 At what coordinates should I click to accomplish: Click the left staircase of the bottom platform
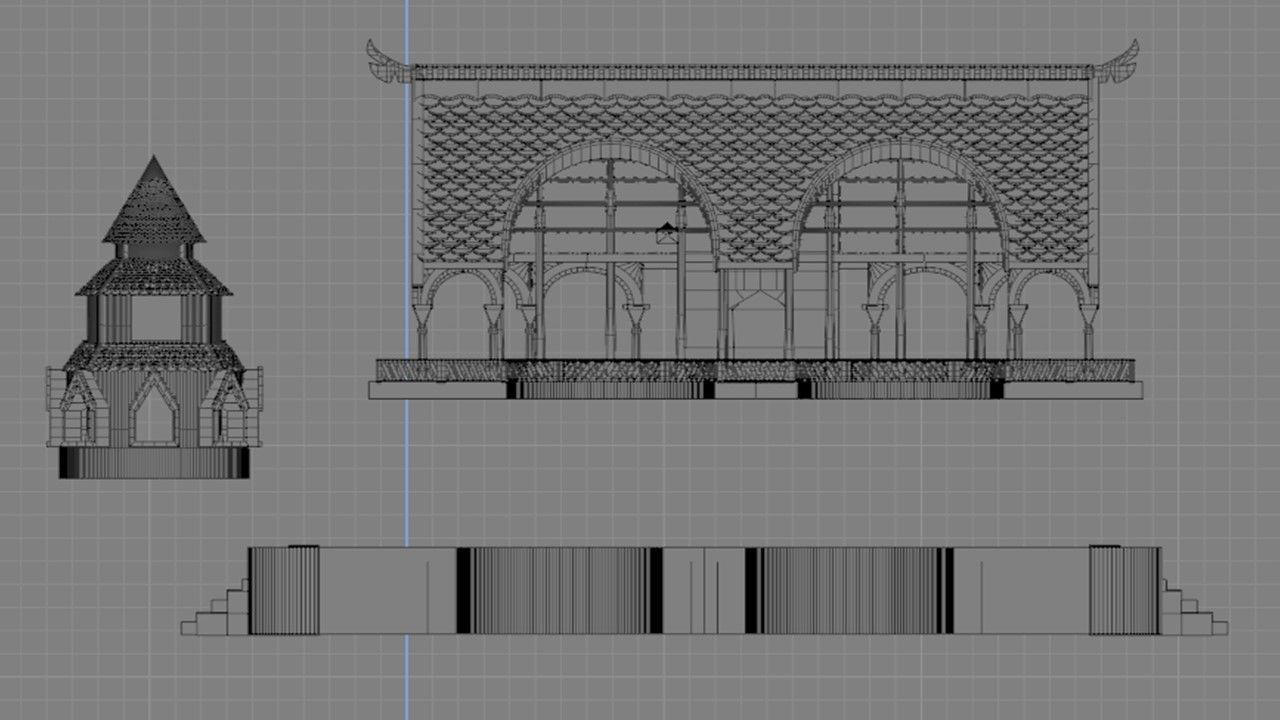pos(215,607)
